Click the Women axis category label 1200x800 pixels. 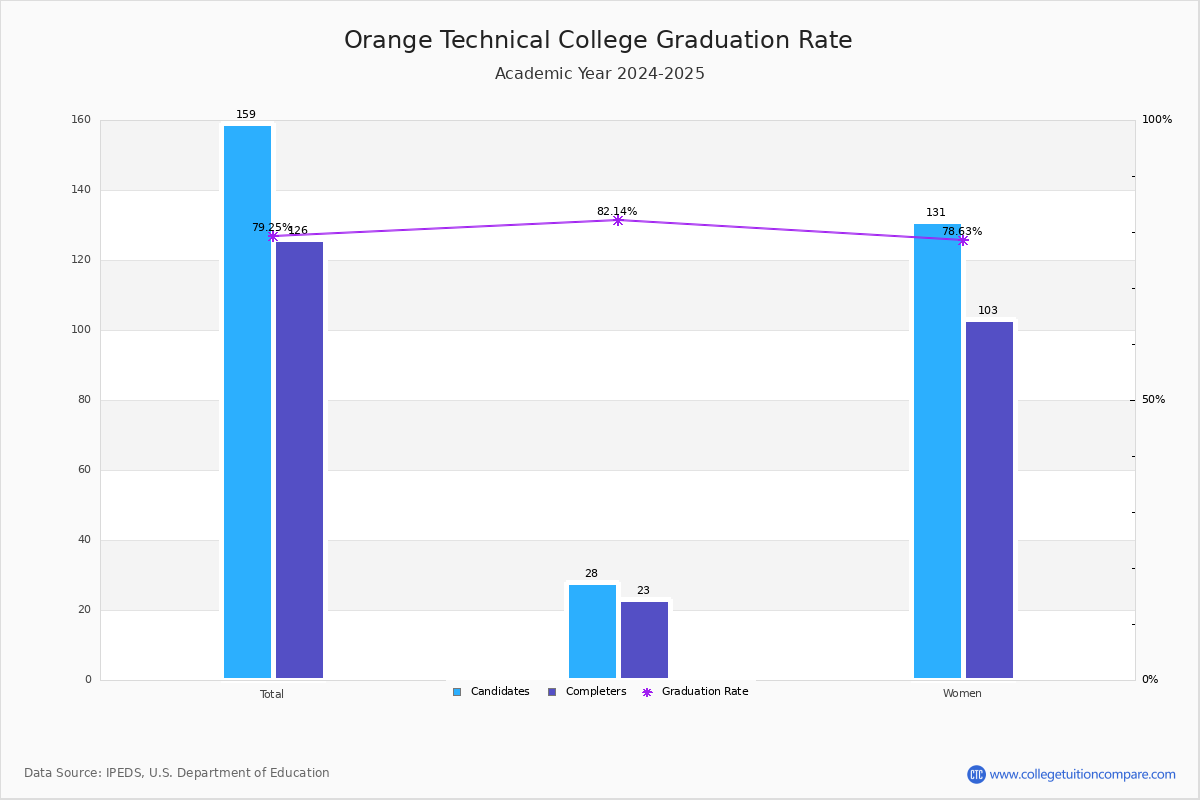[x=962, y=694]
